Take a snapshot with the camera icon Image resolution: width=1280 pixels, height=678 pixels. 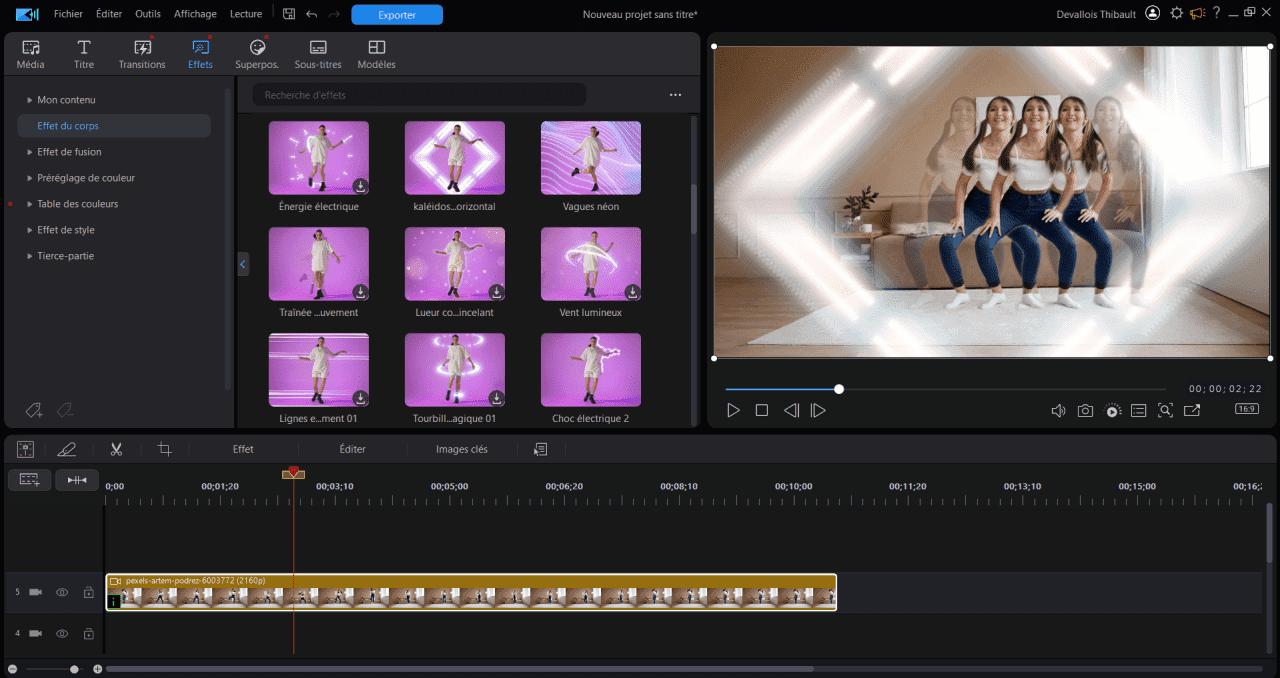coord(1085,410)
